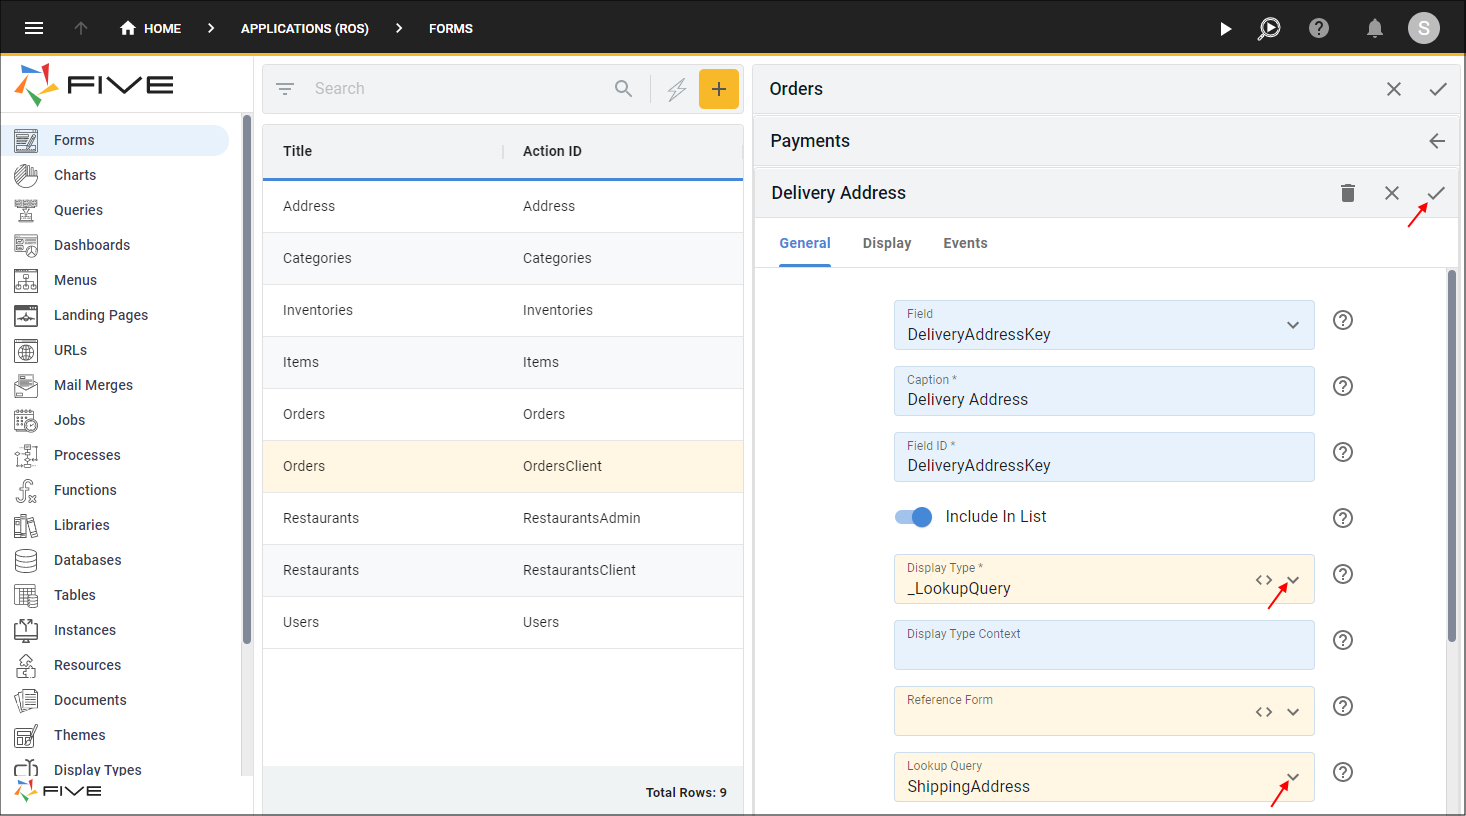Open help for Include In List
Image resolution: width=1466 pixels, height=816 pixels.
pyautogui.click(x=1343, y=518)
